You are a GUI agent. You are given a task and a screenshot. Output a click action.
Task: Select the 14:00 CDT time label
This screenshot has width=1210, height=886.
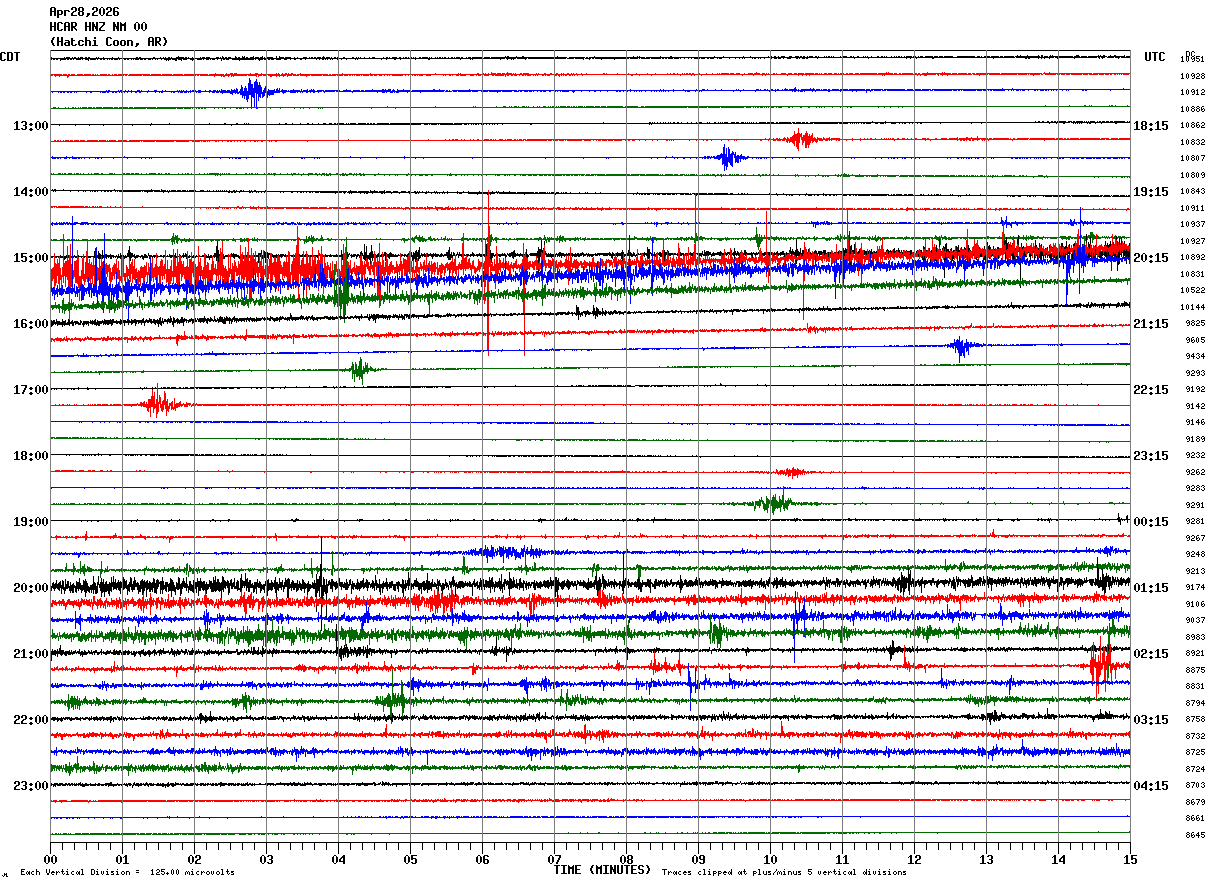[30, 192]
